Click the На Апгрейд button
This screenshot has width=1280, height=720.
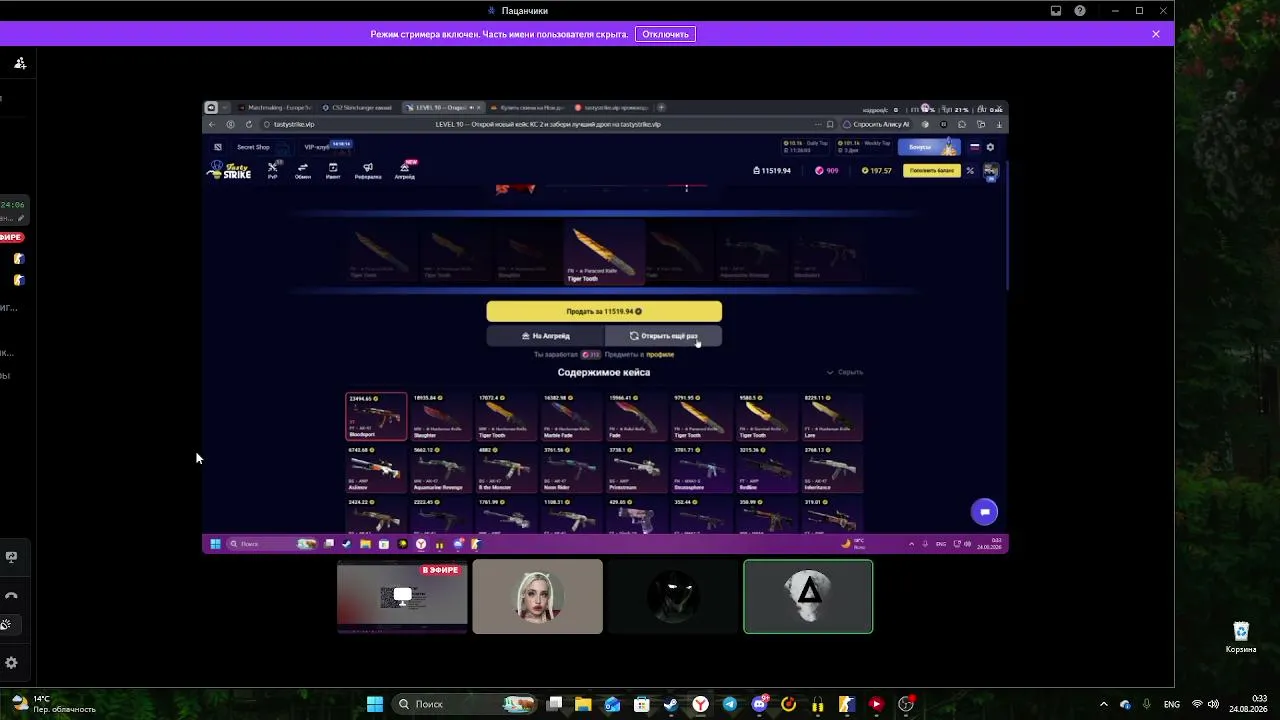545,336
